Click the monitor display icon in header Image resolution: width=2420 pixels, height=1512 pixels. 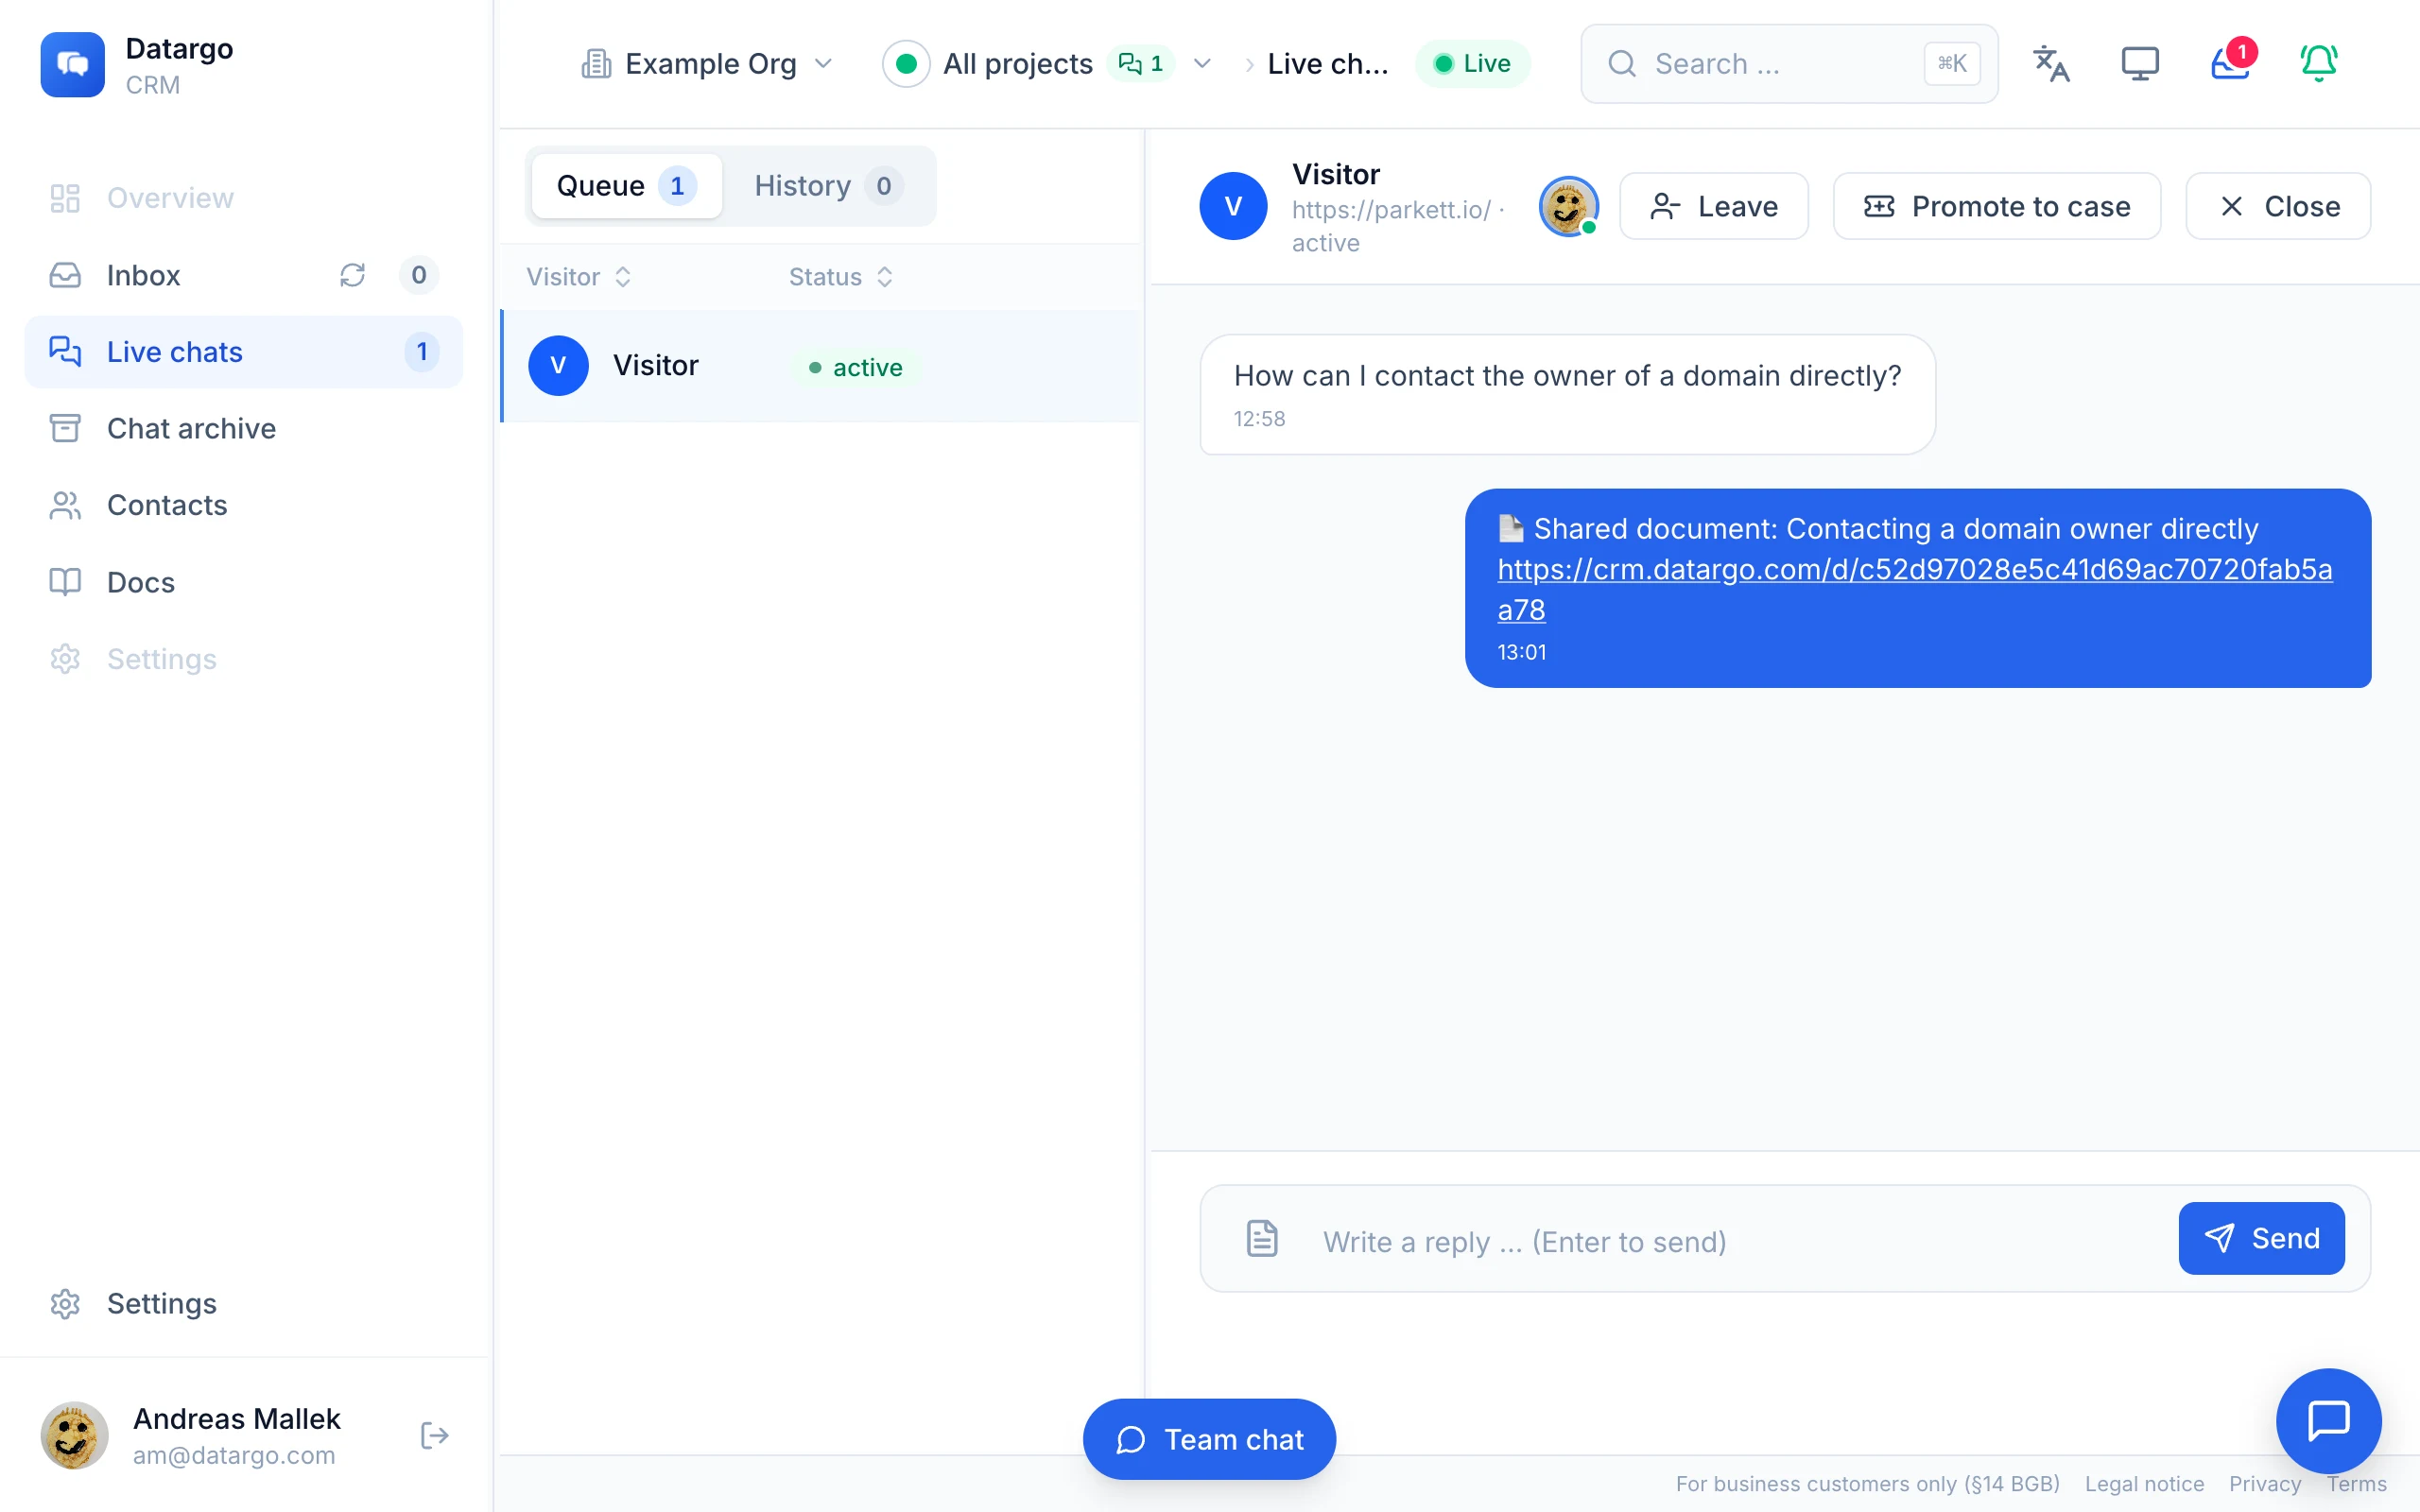pyautogui.click(x=2140, y=63)
